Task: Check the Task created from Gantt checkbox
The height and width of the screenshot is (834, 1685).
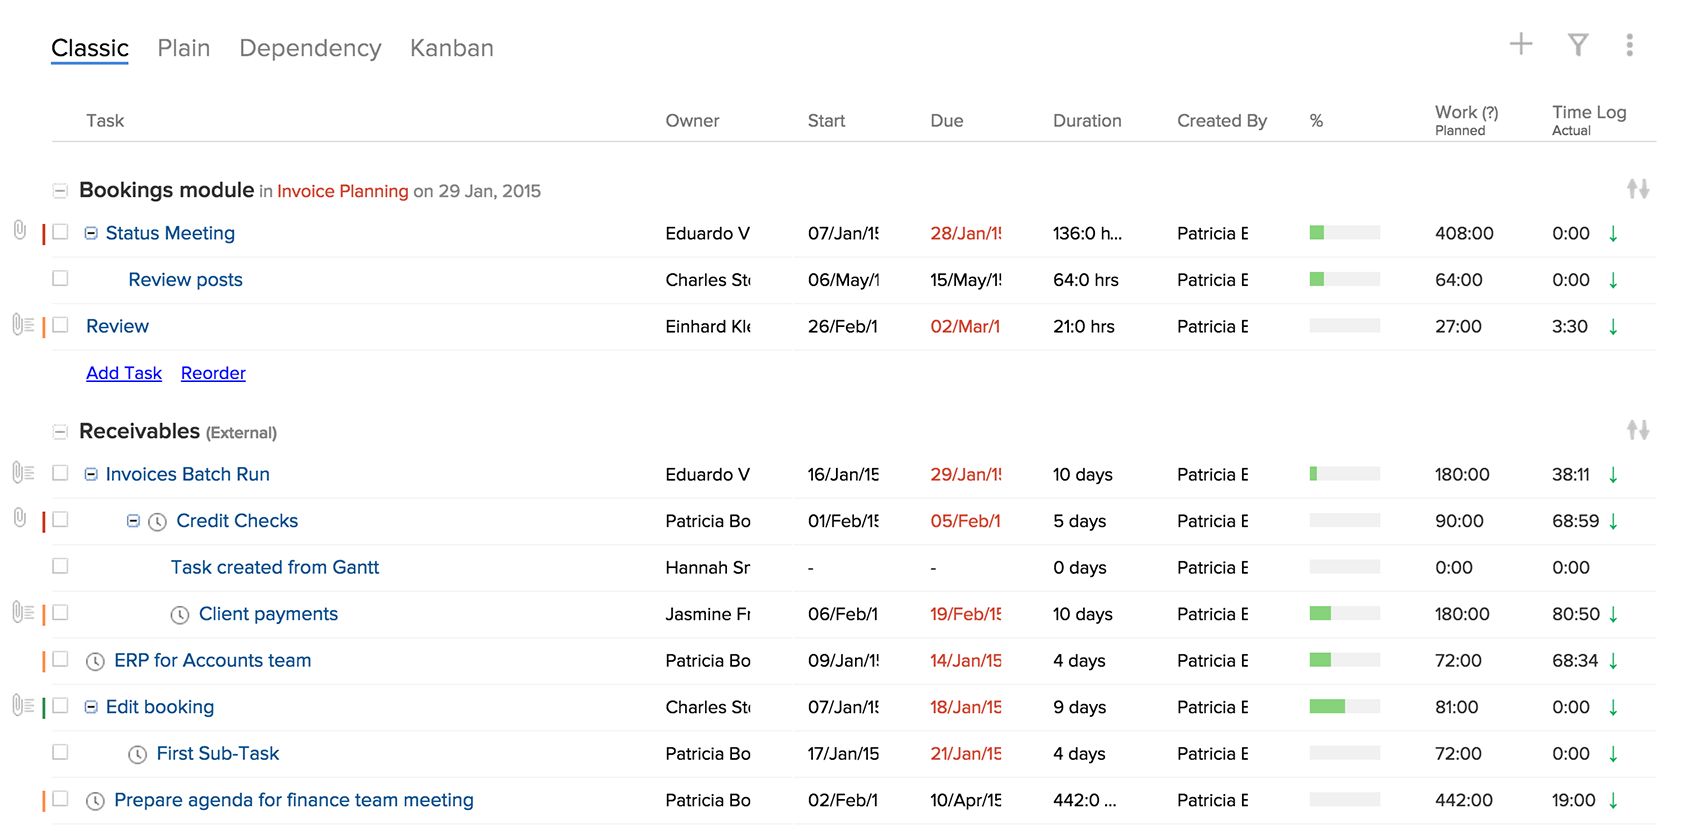Action: (x=61, y=566)
